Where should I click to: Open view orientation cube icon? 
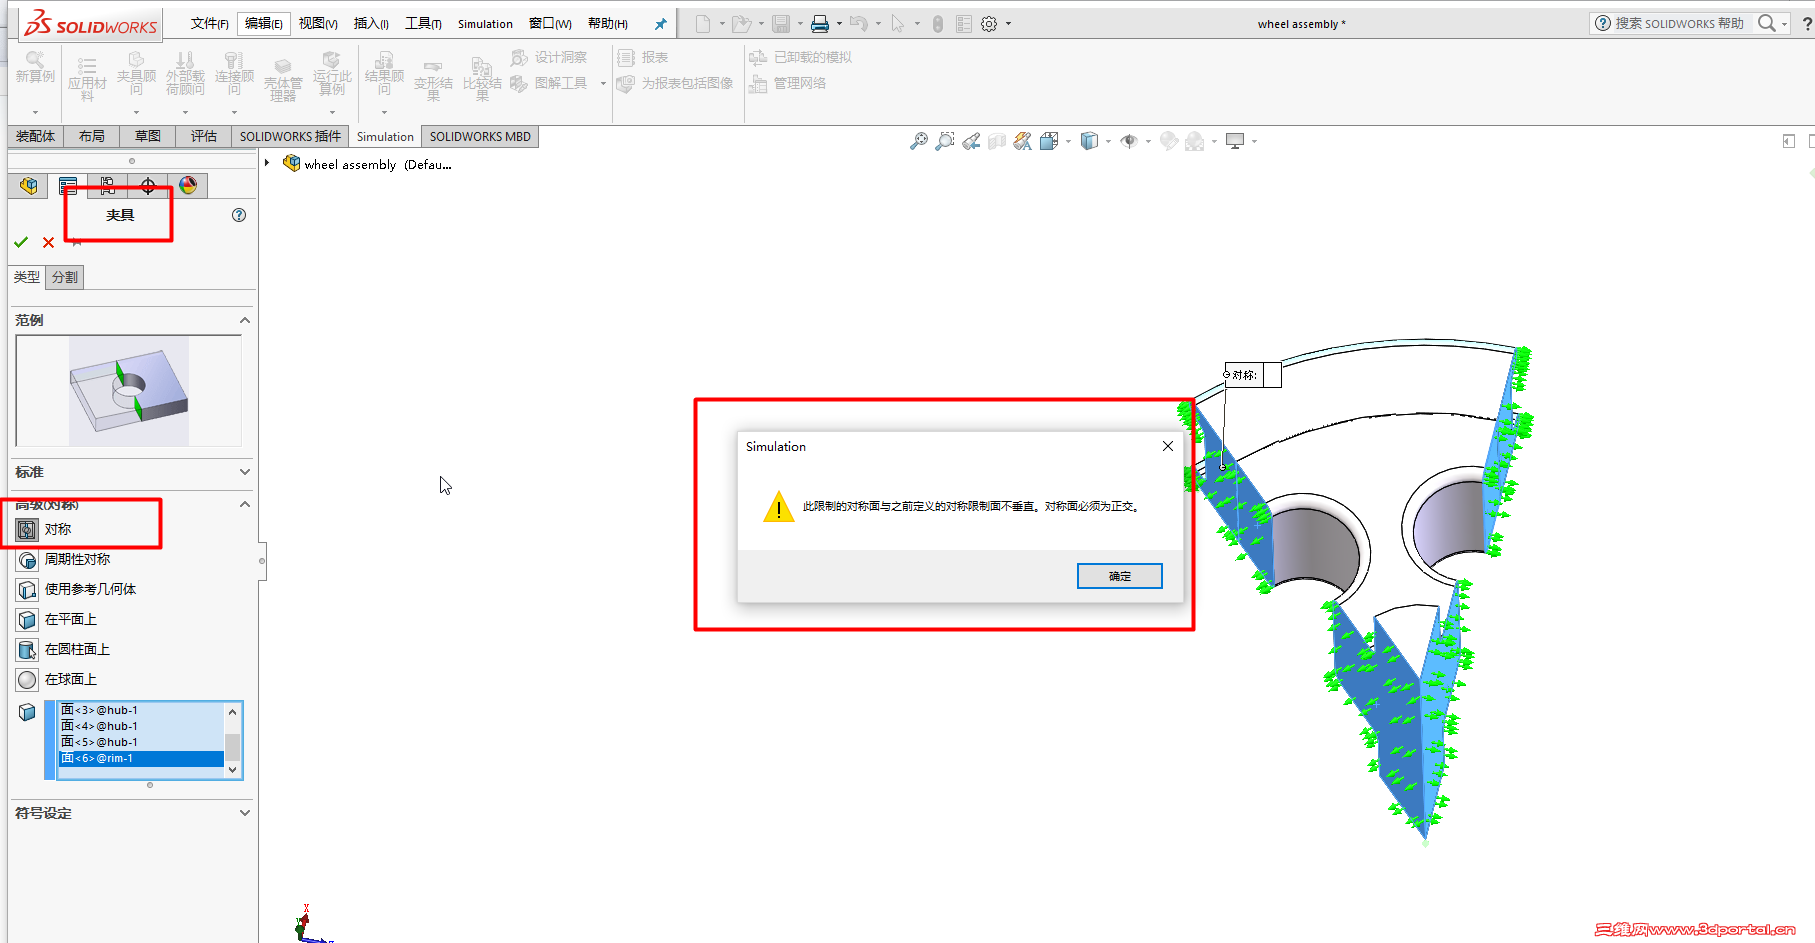coord(1049,142)
